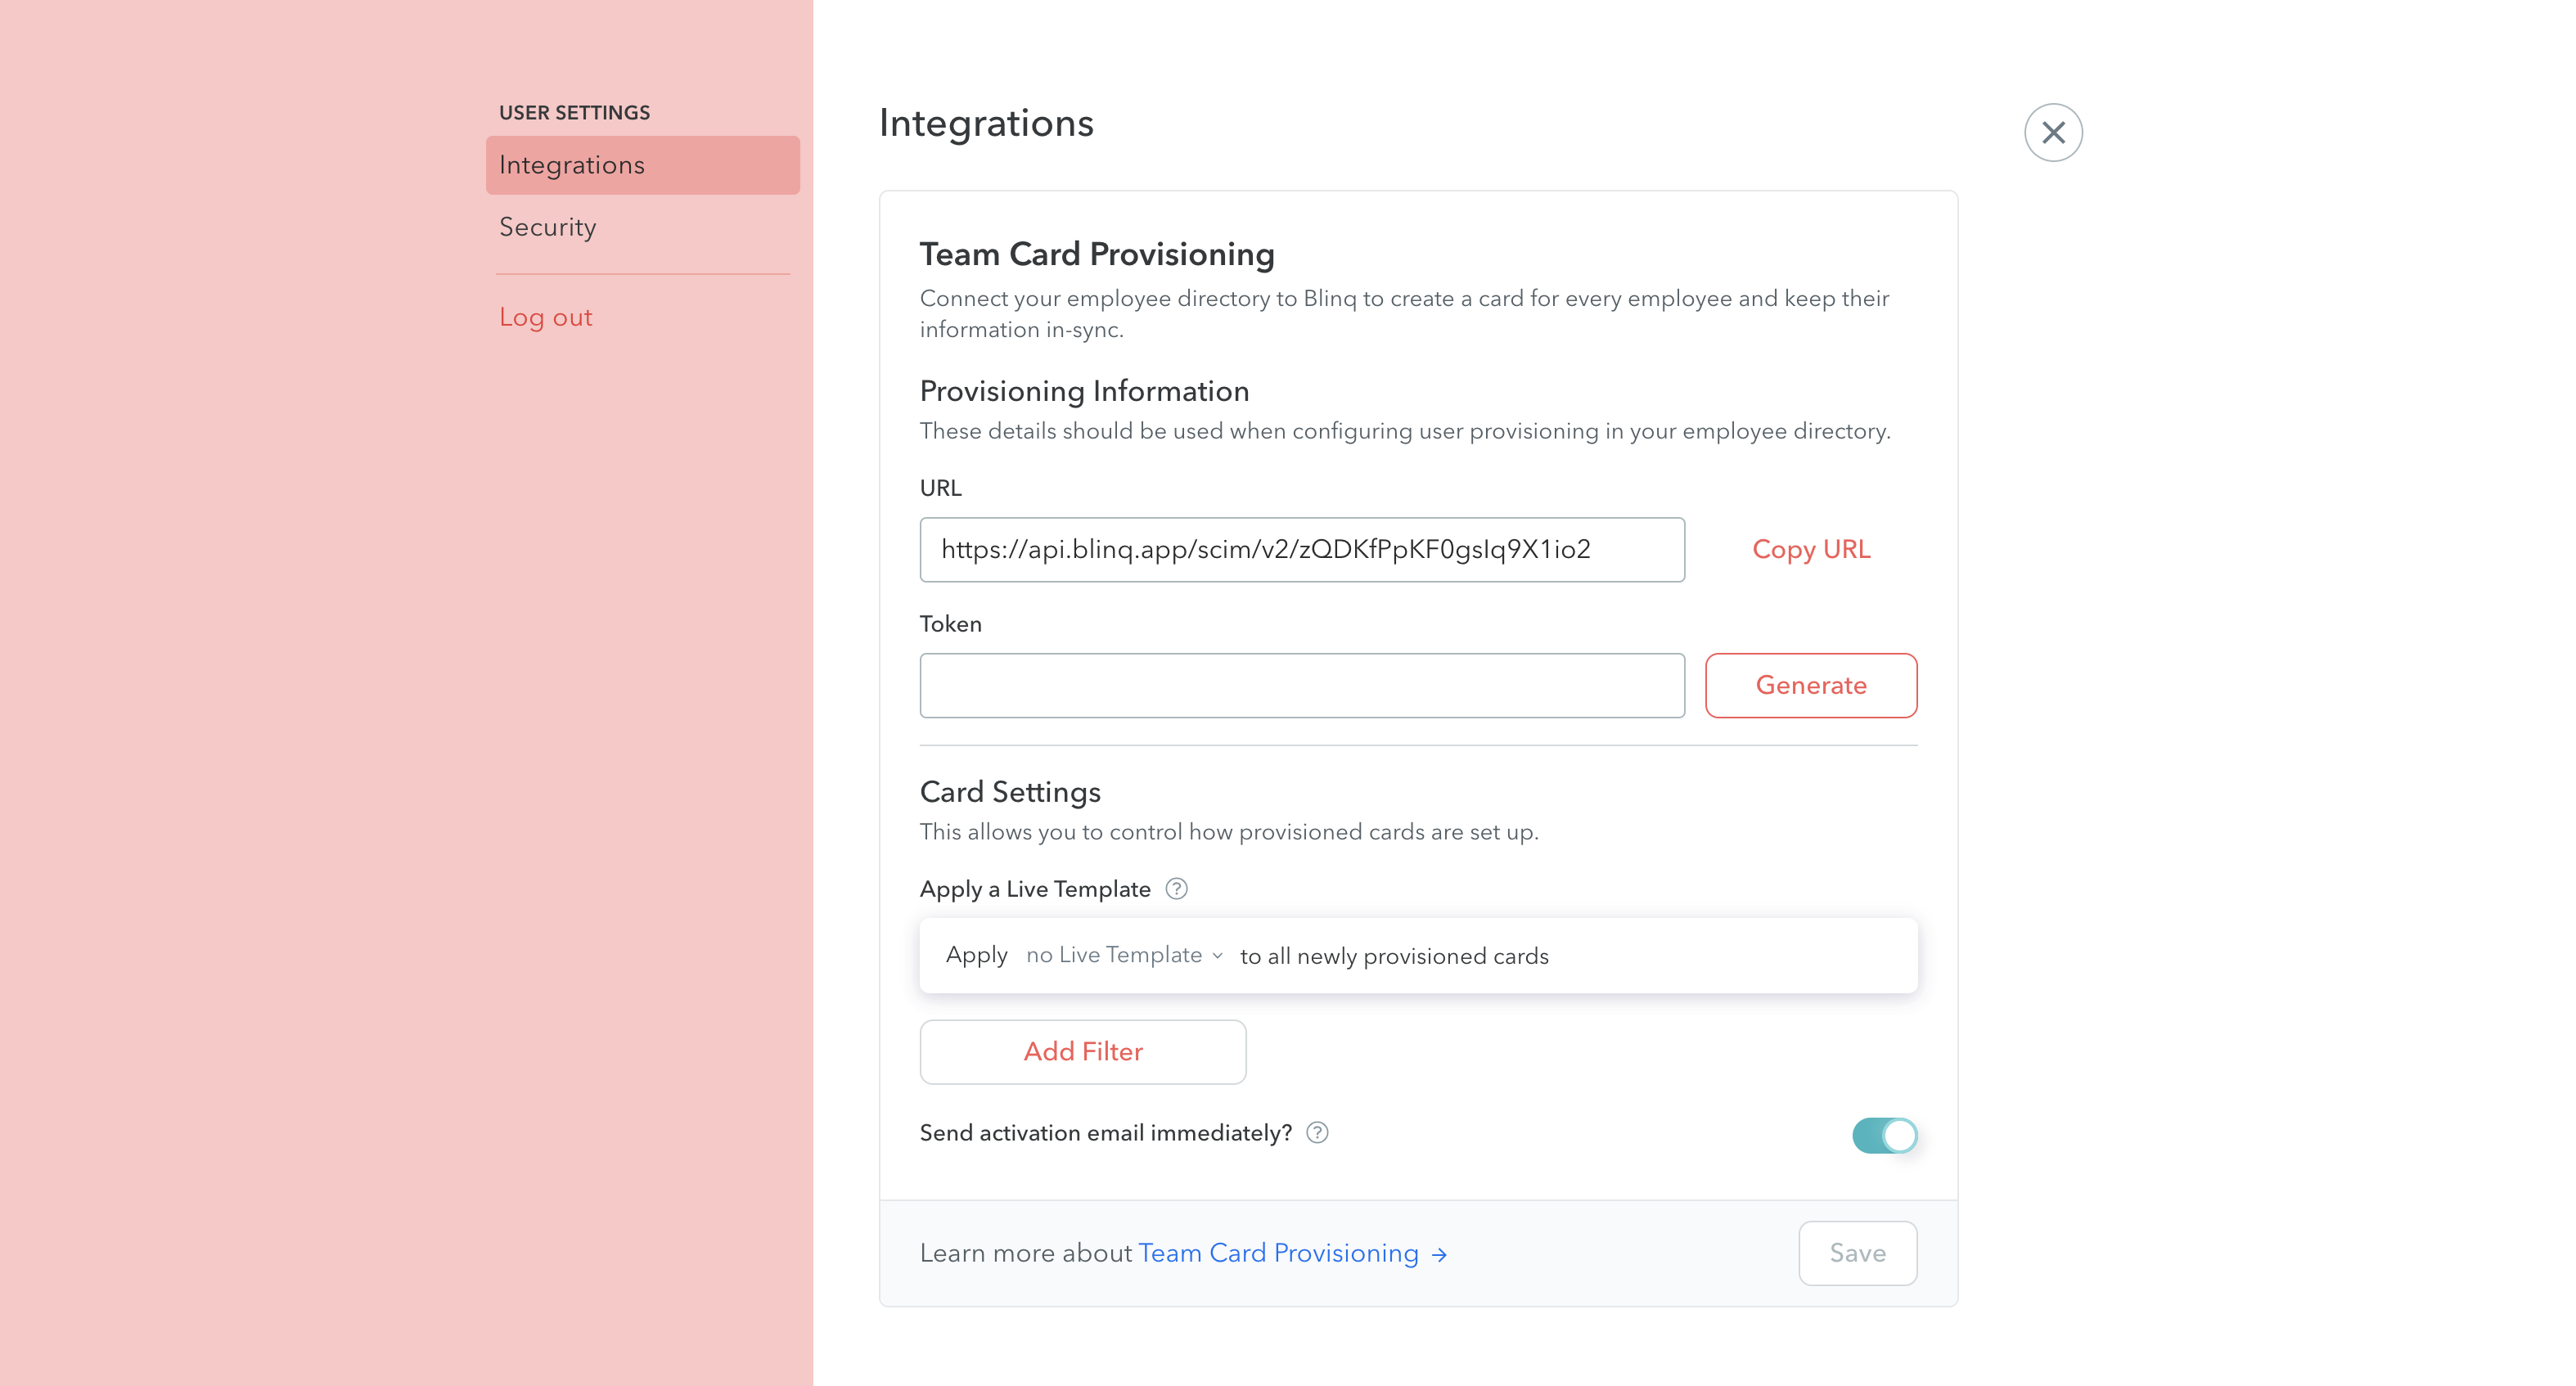
Task: Click the help icon next to Apply a Live Template
Action: pos(1177,889)
